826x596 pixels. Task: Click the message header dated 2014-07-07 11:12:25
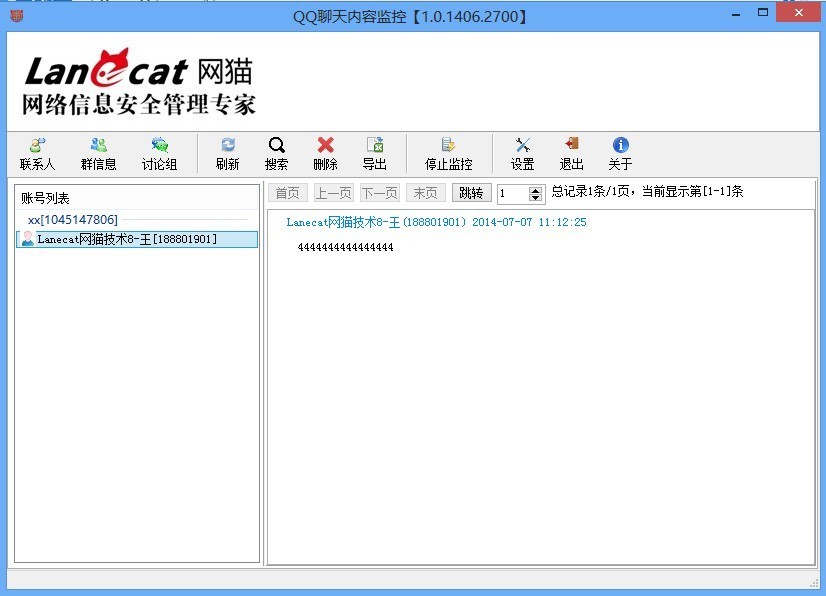pos(436,222)
